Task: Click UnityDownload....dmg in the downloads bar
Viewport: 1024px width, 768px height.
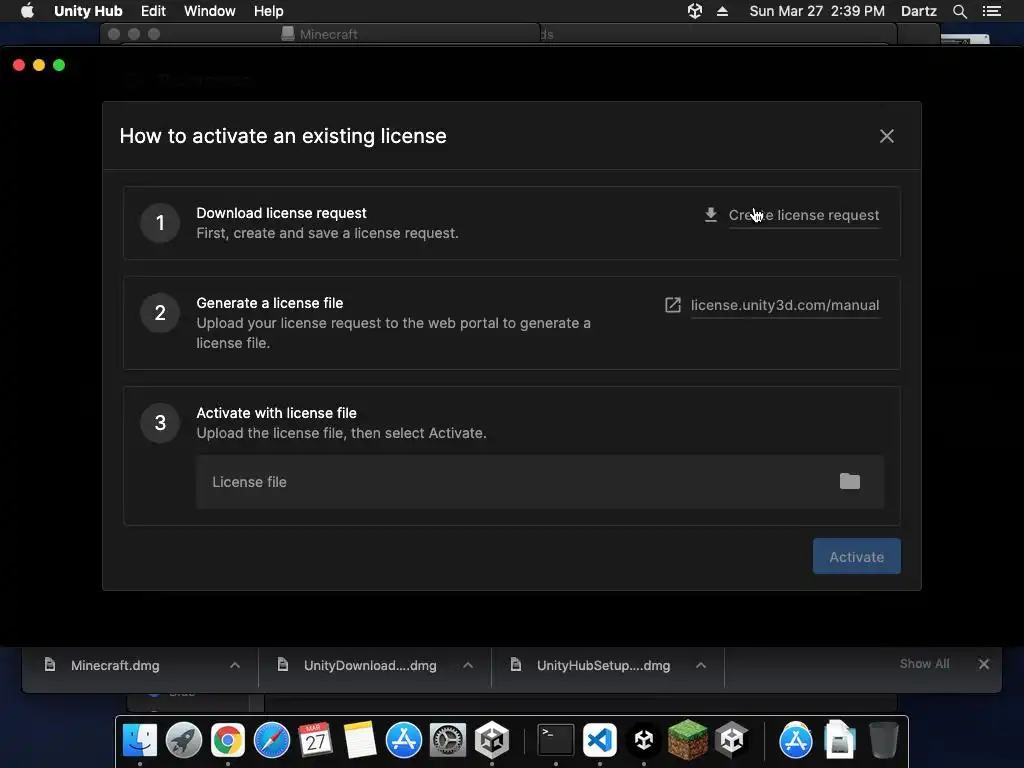Action: tap(370, 665)
